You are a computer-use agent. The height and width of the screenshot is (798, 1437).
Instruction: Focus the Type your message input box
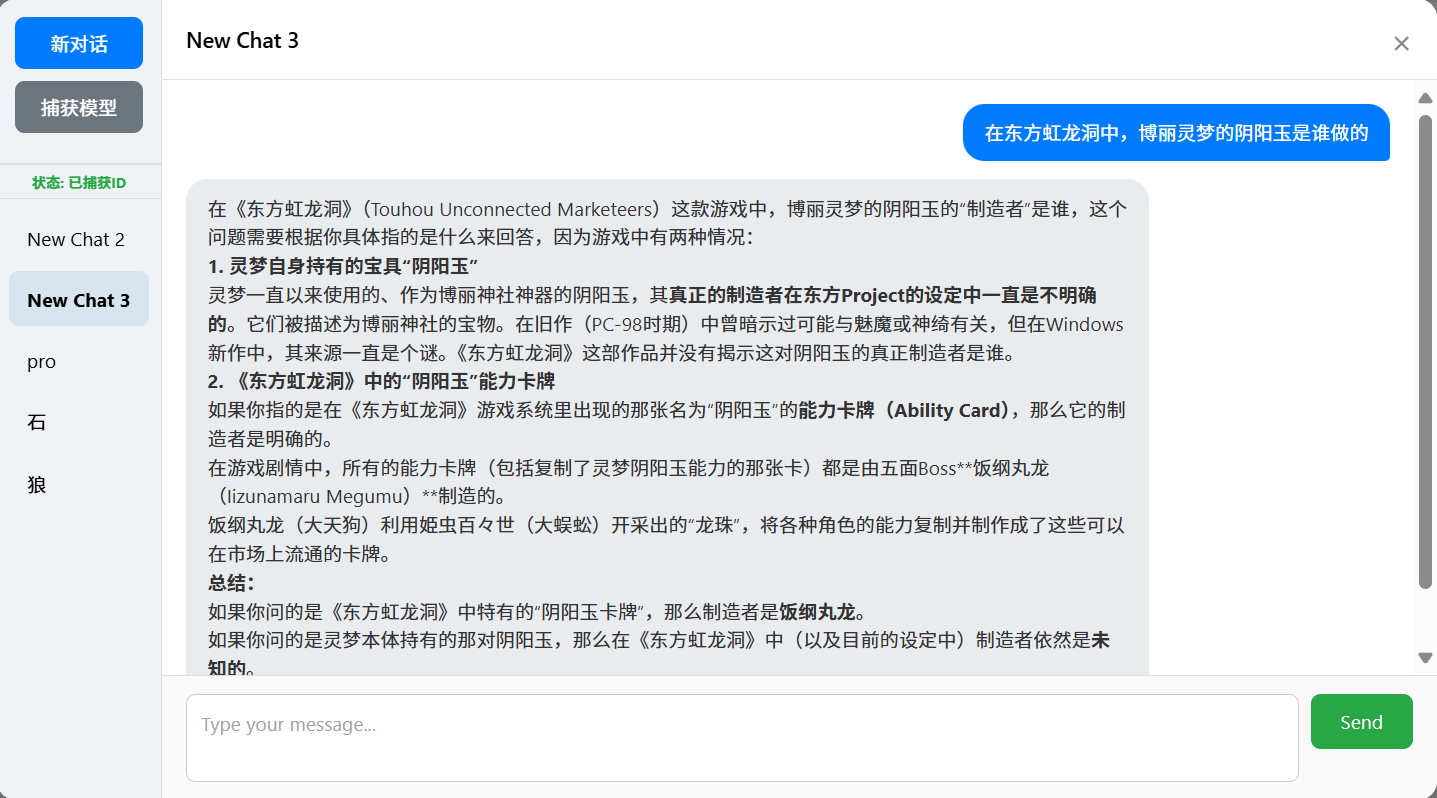[x=742, y=738]
